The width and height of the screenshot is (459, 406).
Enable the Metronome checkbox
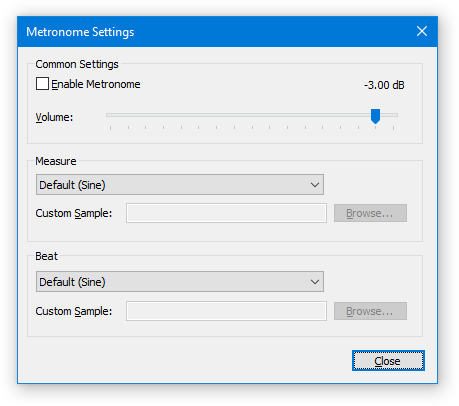coord(42,84)
